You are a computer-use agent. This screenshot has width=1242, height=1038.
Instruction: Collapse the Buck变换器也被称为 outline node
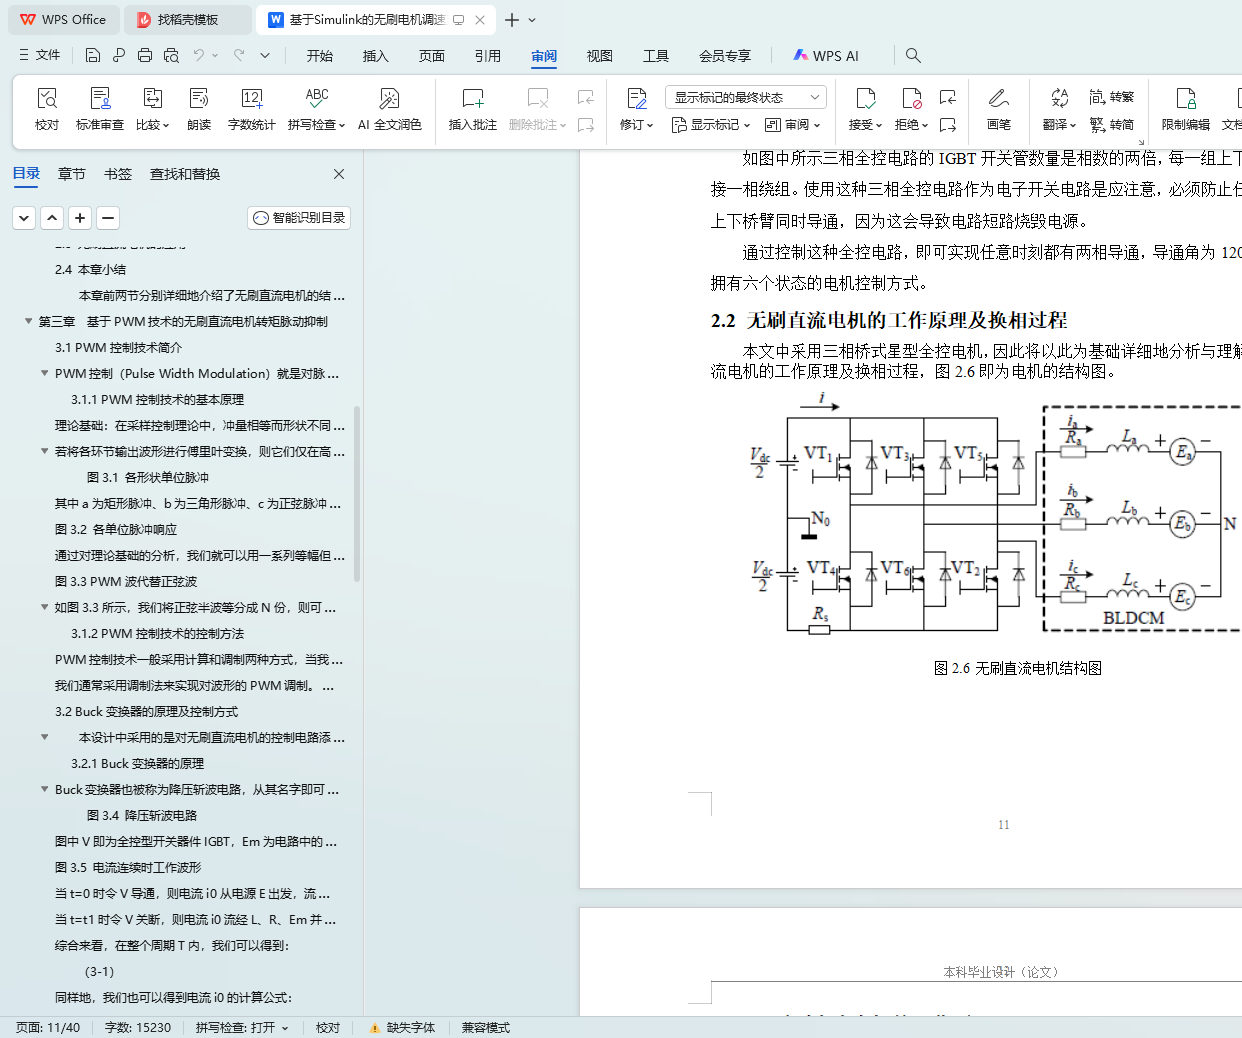pyautogui.click(x=44, y=789)
